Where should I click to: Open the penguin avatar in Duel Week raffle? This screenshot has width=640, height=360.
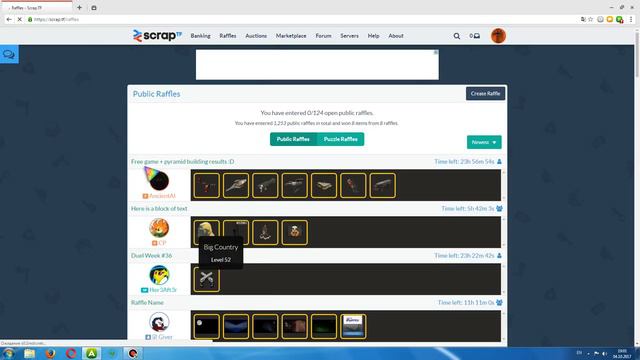[159, 275]
